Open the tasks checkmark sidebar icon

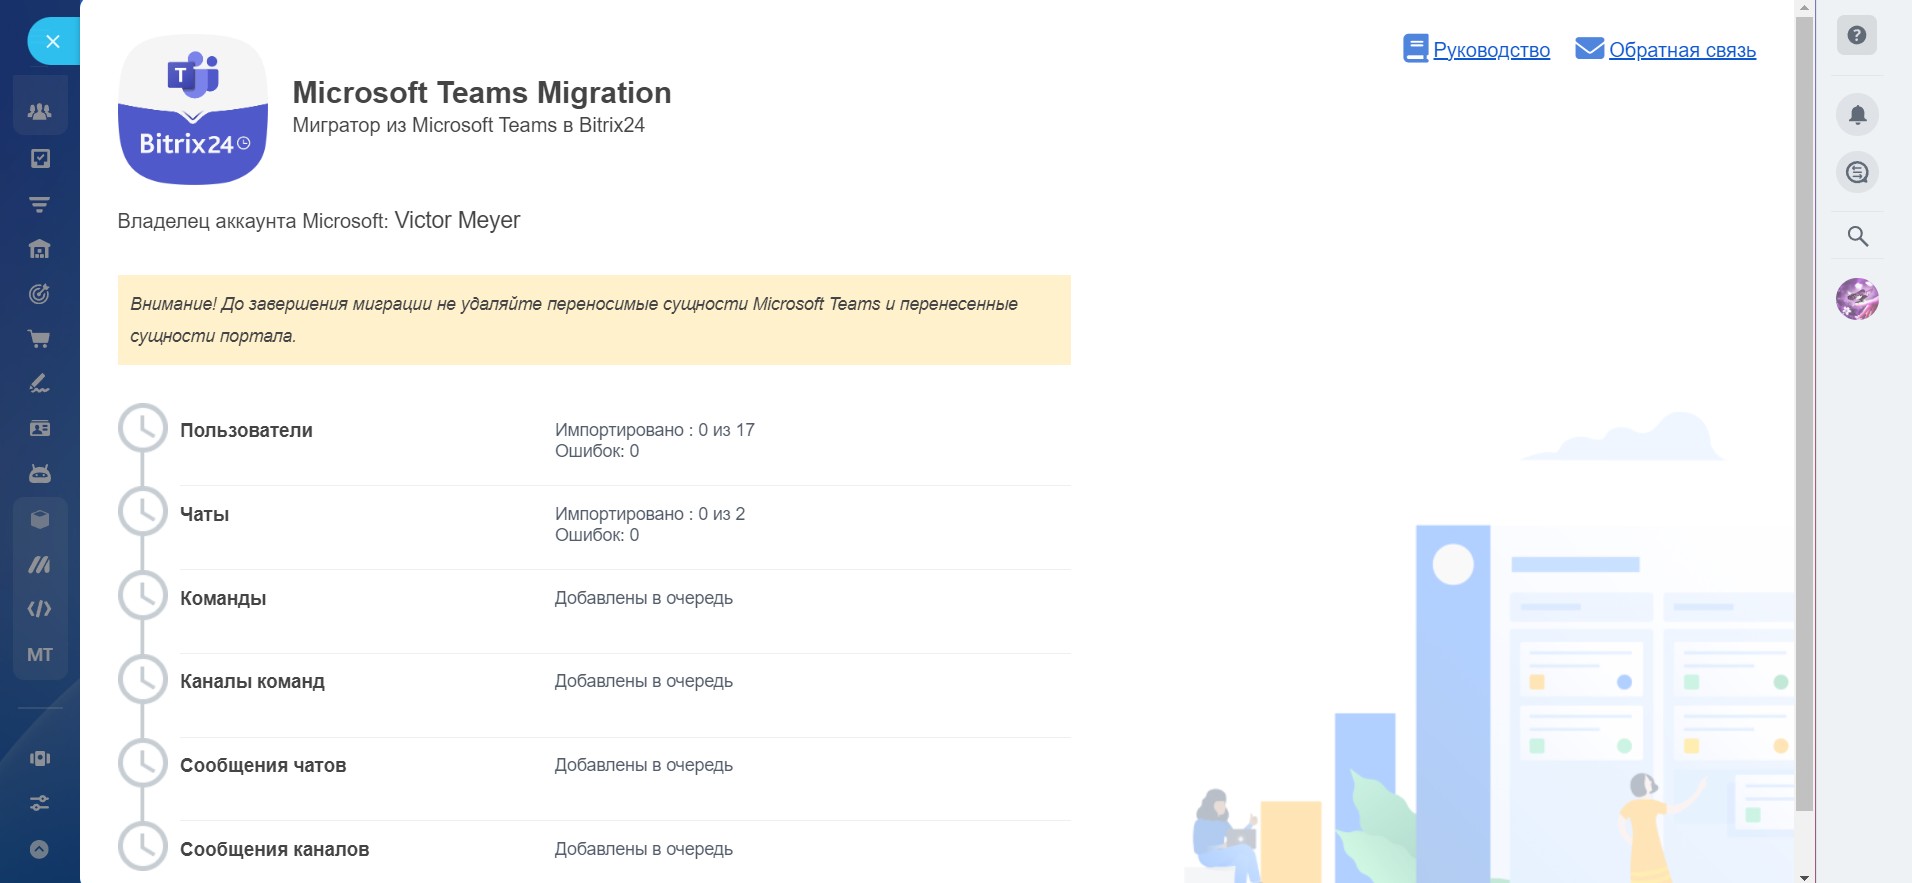(x=40, y=158)
